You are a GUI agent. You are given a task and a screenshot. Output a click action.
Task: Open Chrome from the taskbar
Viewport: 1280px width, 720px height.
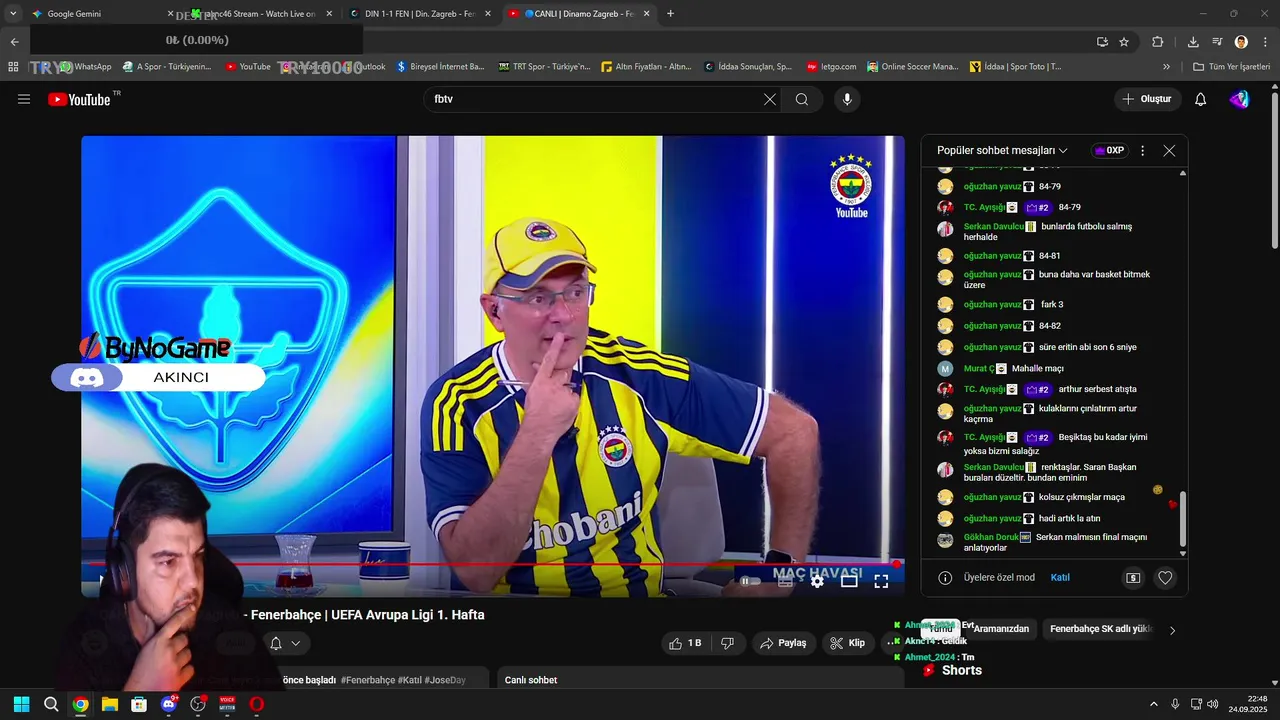[x=80, y=704]
